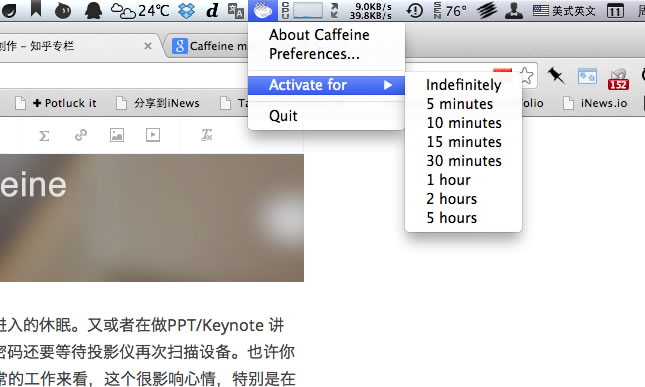
Task: Open the translation tool menu bar icon
Action: click(236, 11)
